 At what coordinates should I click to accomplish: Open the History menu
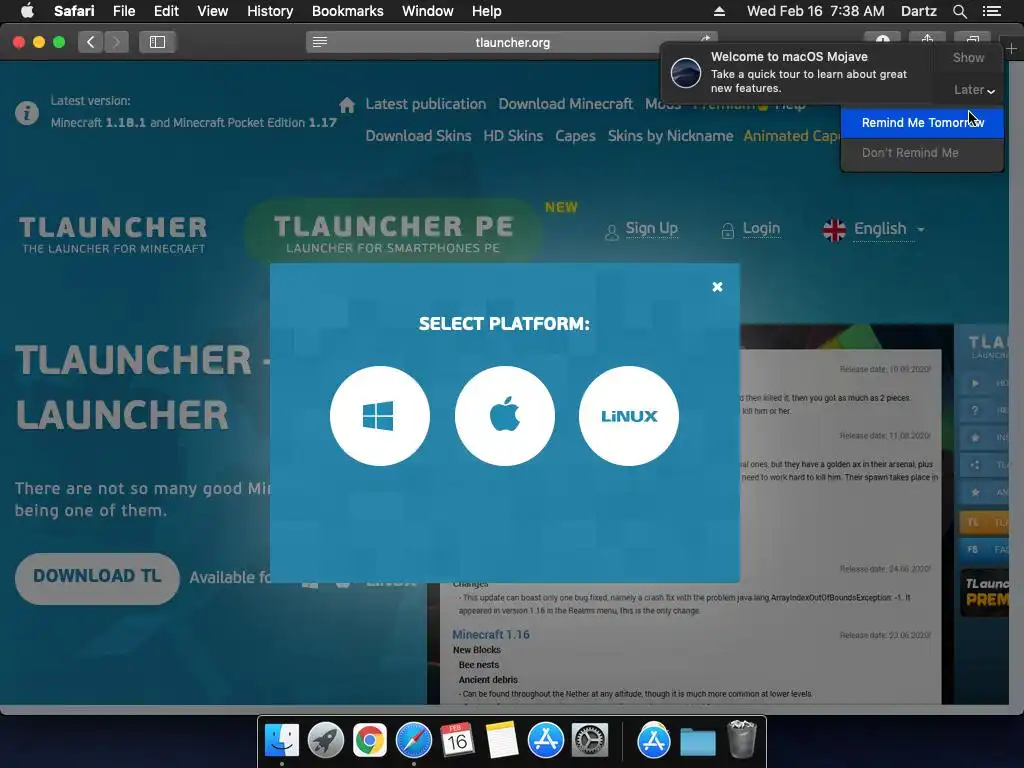coord(270,11)
